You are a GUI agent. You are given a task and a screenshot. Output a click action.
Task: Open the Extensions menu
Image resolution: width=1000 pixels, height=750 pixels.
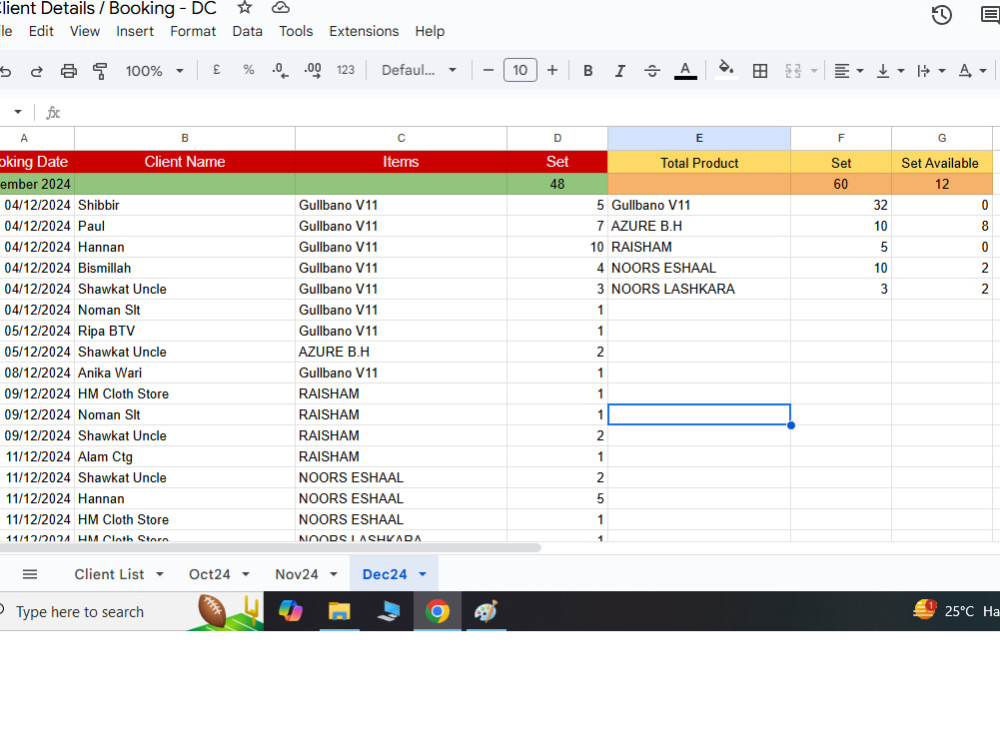pyautogui.click(x=364, y=31)
